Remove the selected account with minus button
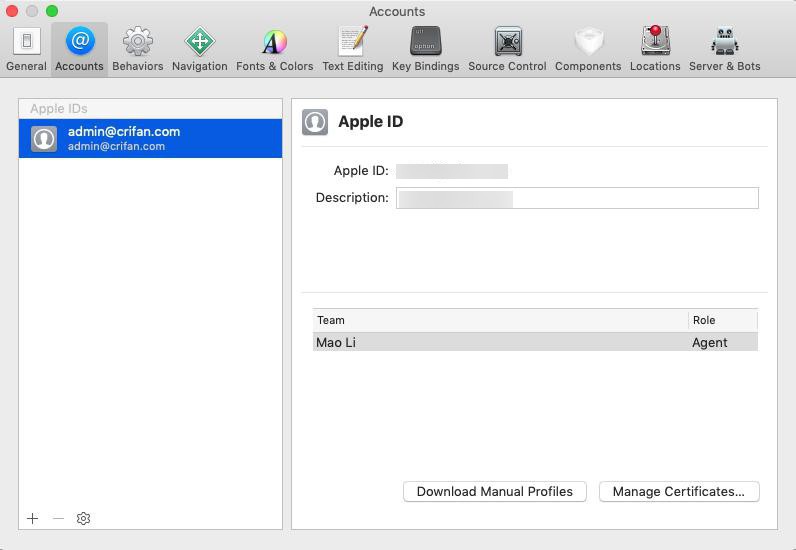 [x=58, y=519]
